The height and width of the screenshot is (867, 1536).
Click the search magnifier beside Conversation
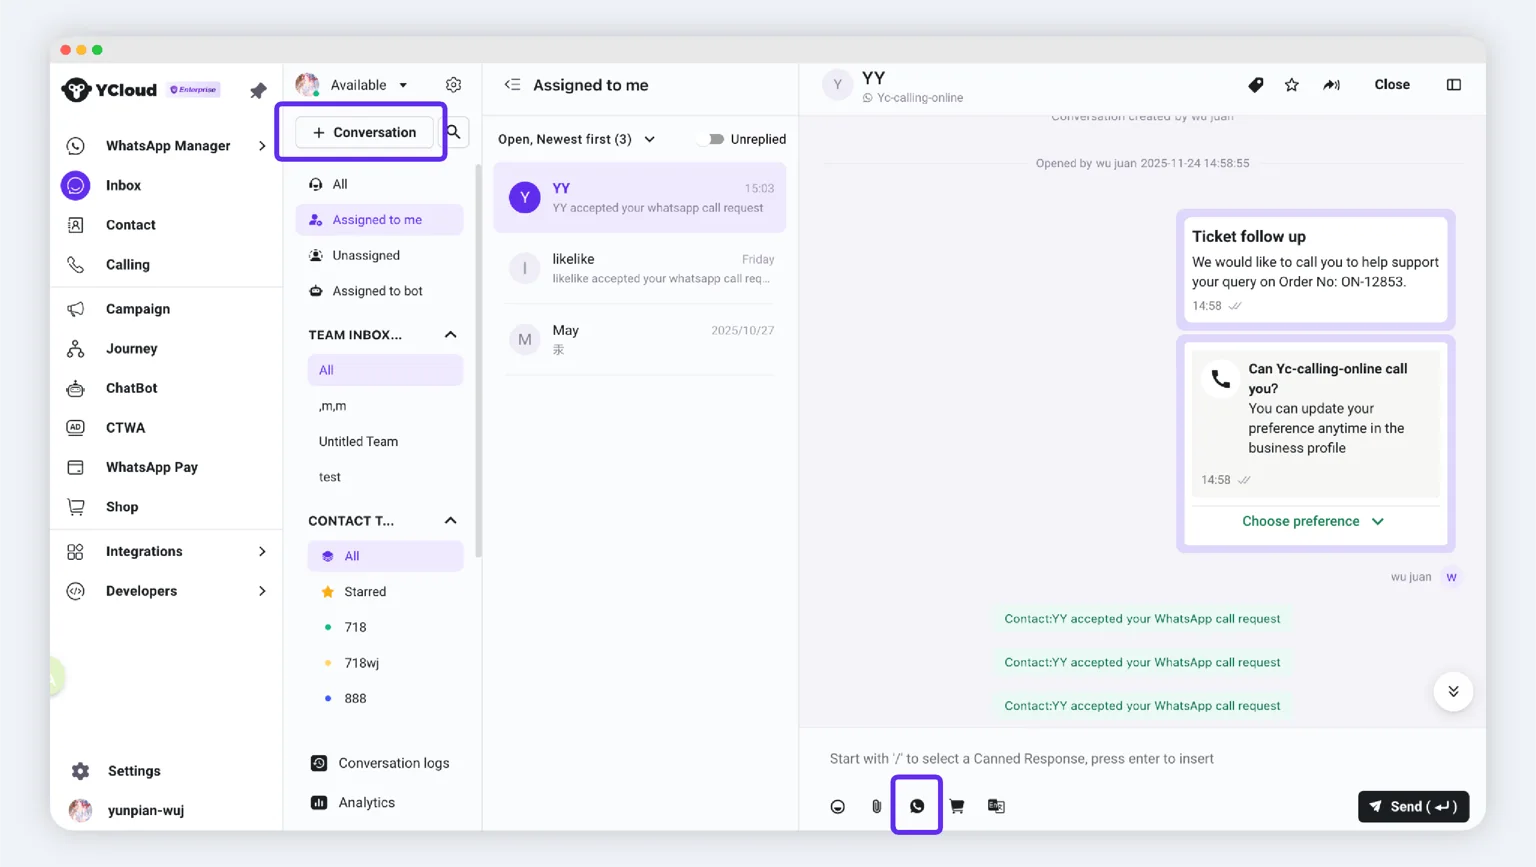tap(454, 132)
